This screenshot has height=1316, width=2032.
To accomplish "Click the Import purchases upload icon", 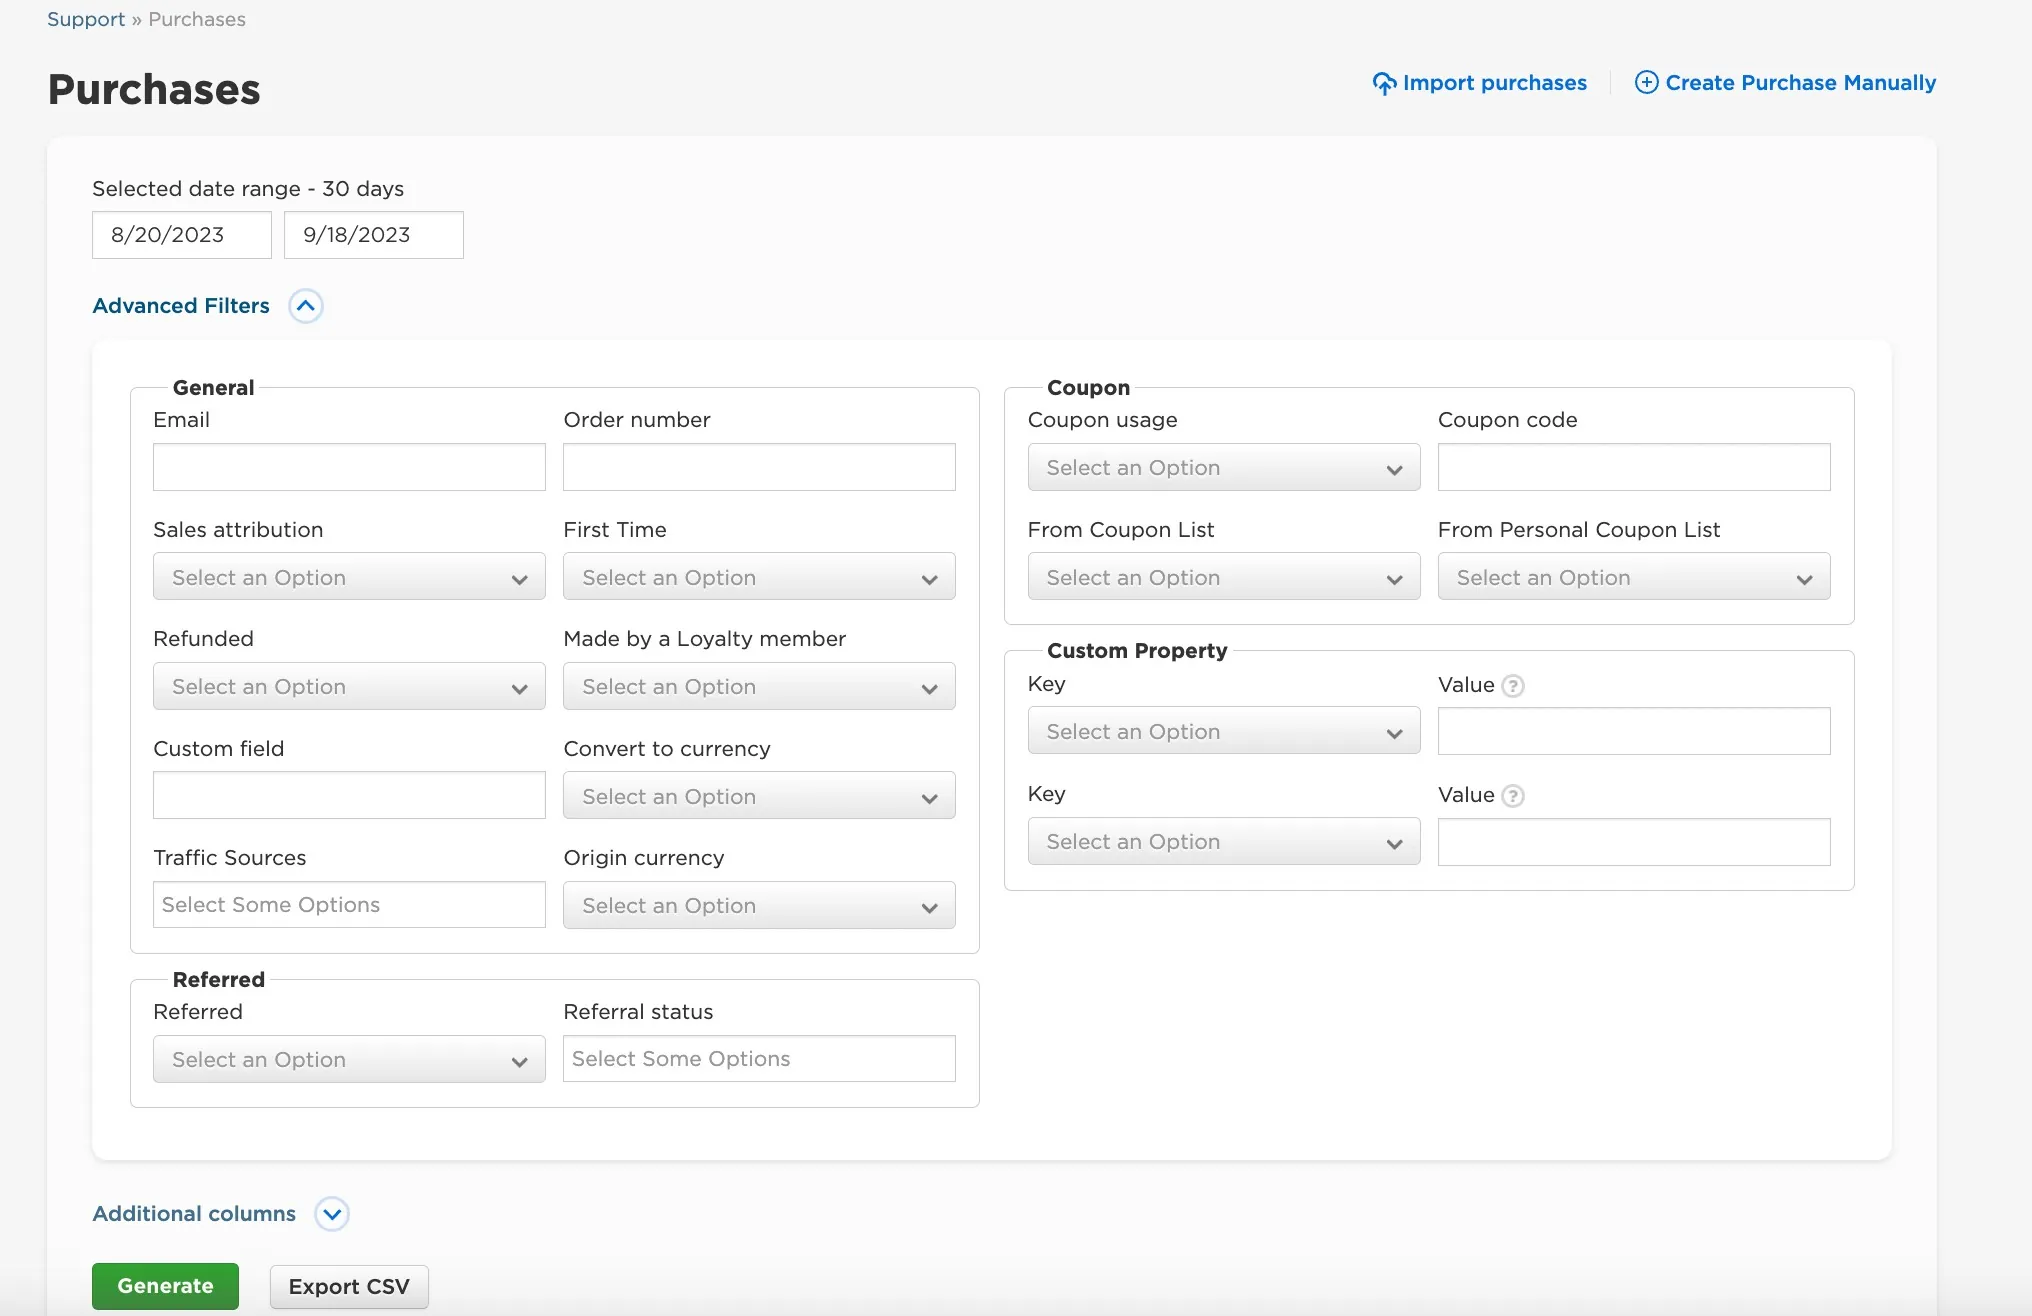I will (x=1384, y=83).
